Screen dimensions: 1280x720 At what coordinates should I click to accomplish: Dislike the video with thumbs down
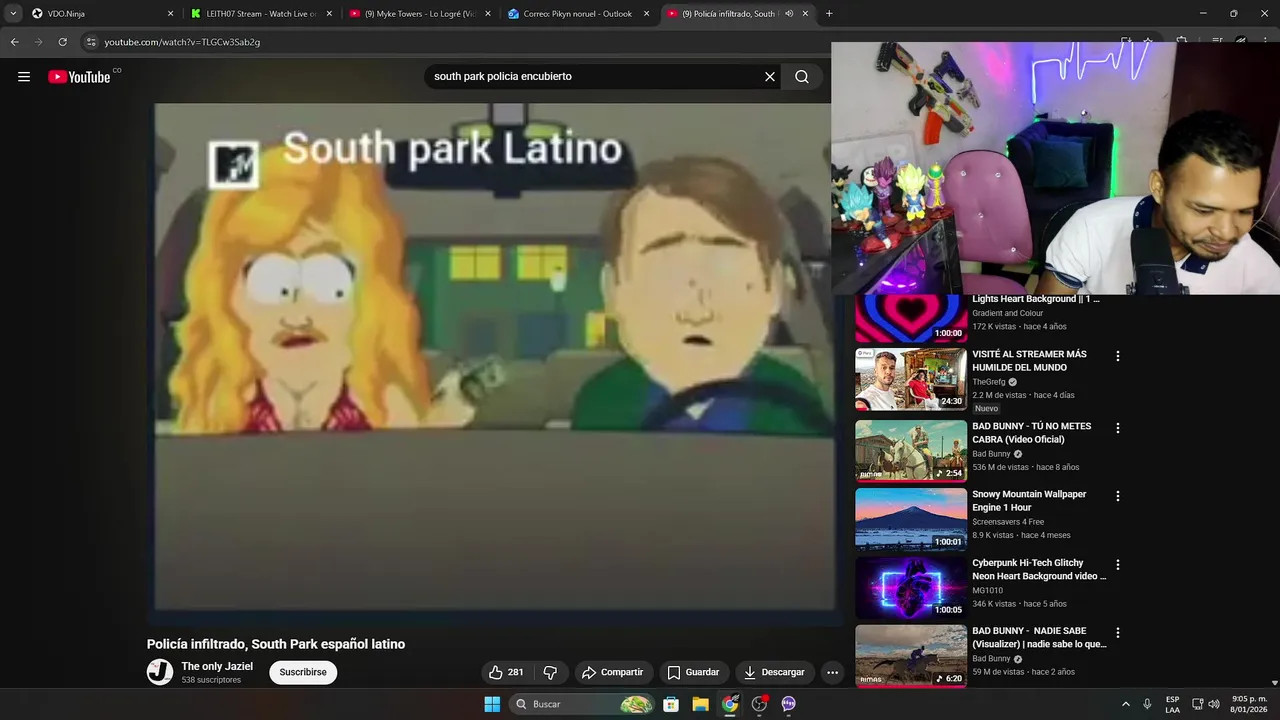point(550,672)
